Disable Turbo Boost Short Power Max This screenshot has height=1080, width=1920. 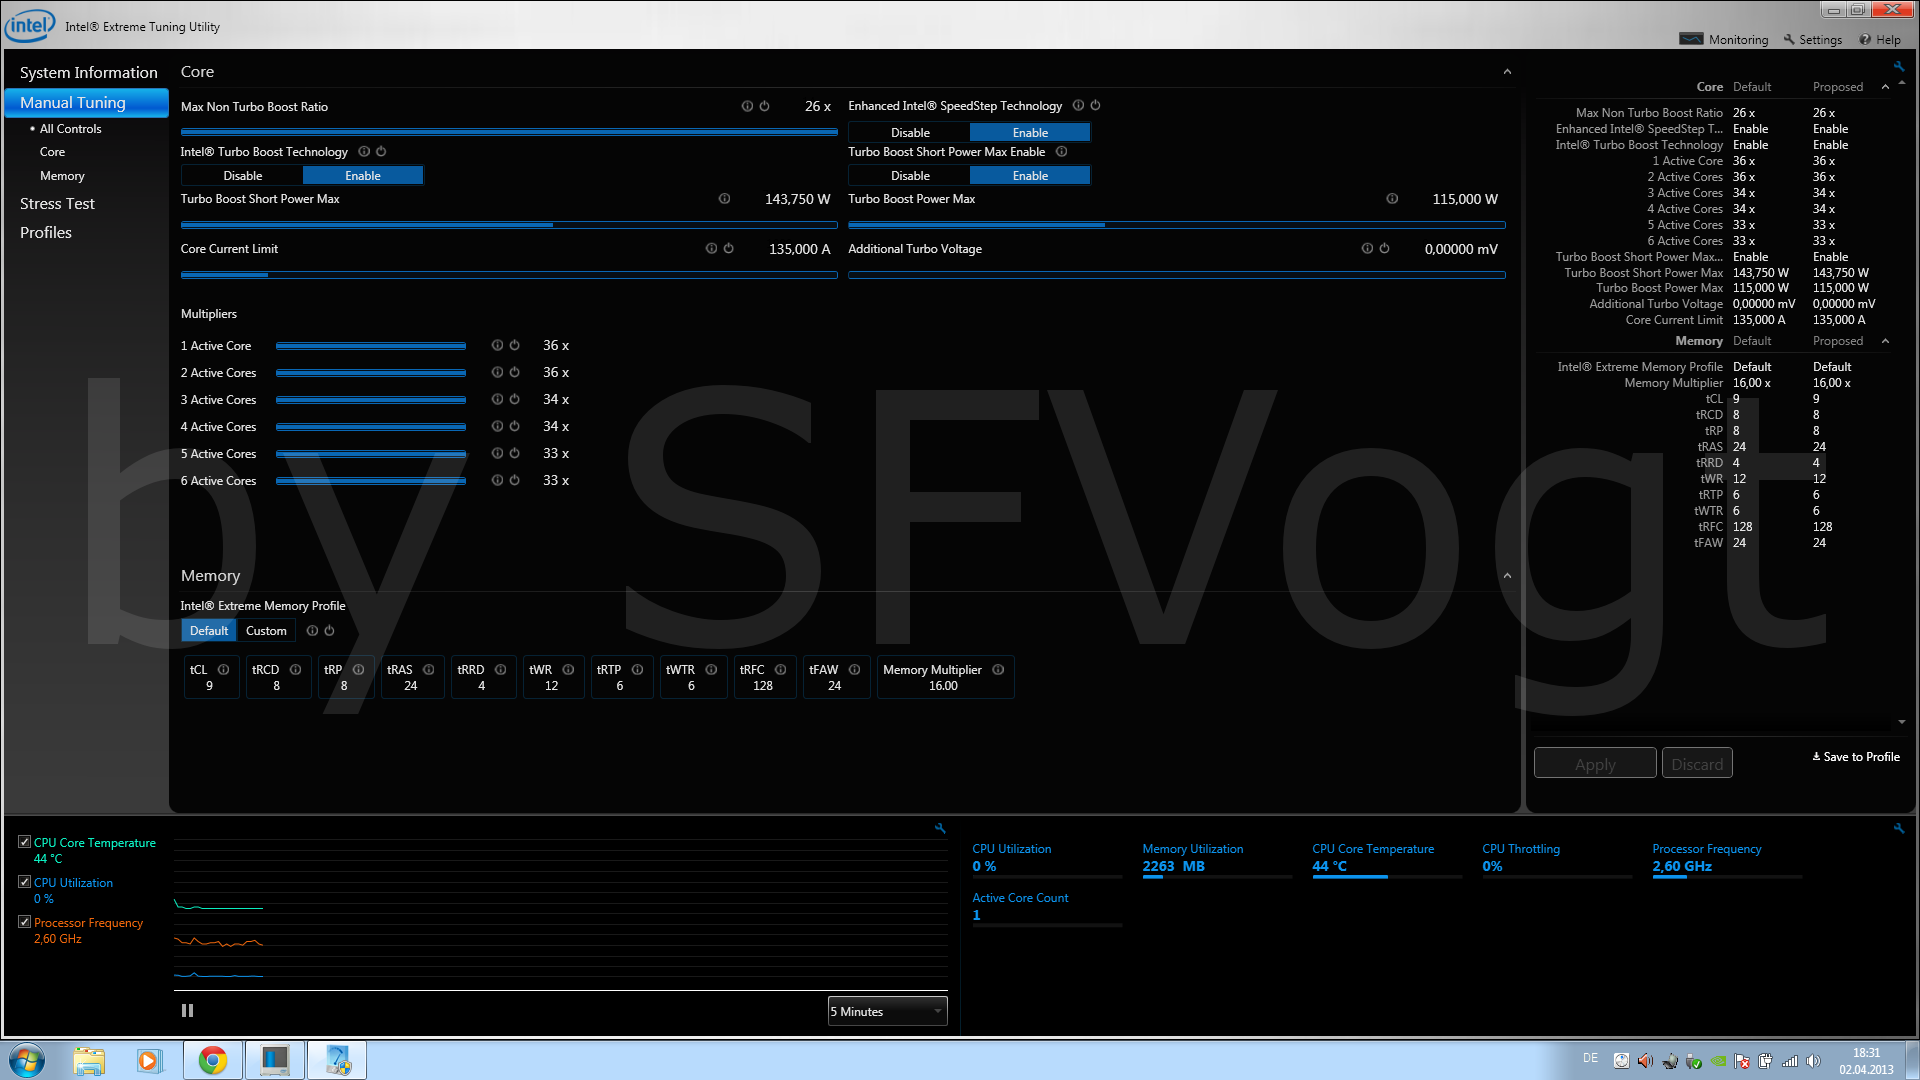click(910, 176)
